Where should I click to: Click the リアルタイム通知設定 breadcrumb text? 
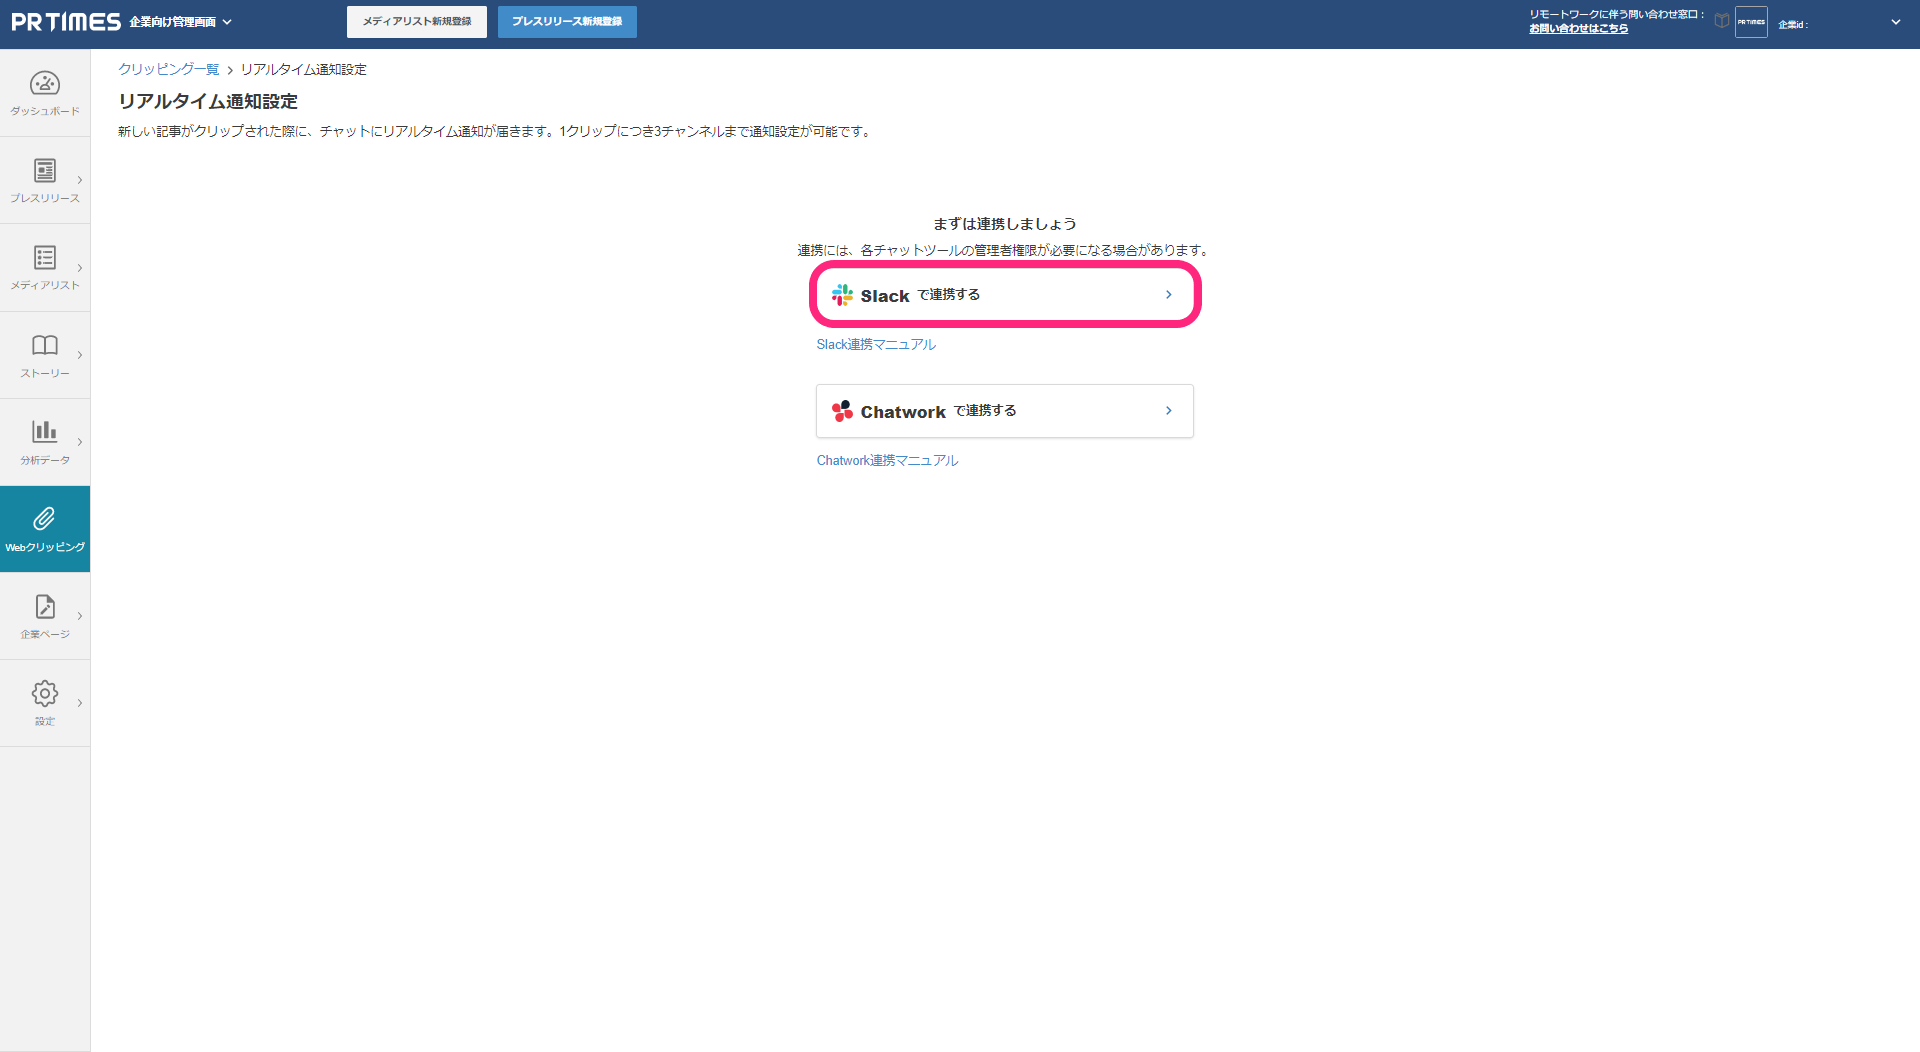click(x=304, y=70)
